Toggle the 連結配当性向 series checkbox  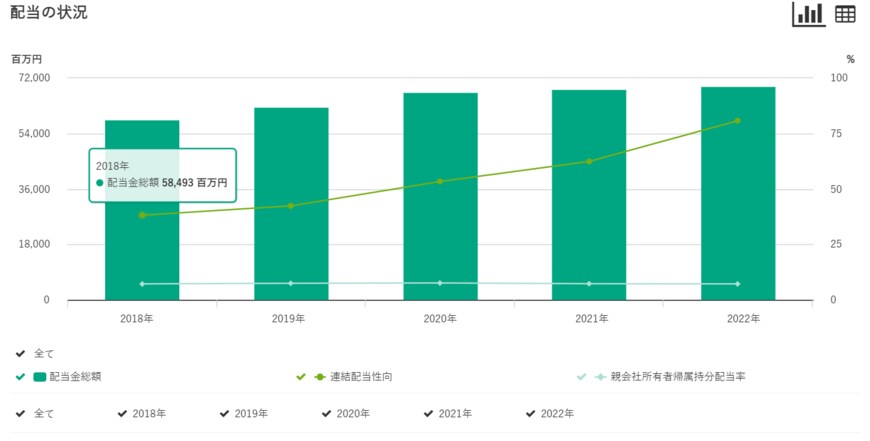pos(301,377)
